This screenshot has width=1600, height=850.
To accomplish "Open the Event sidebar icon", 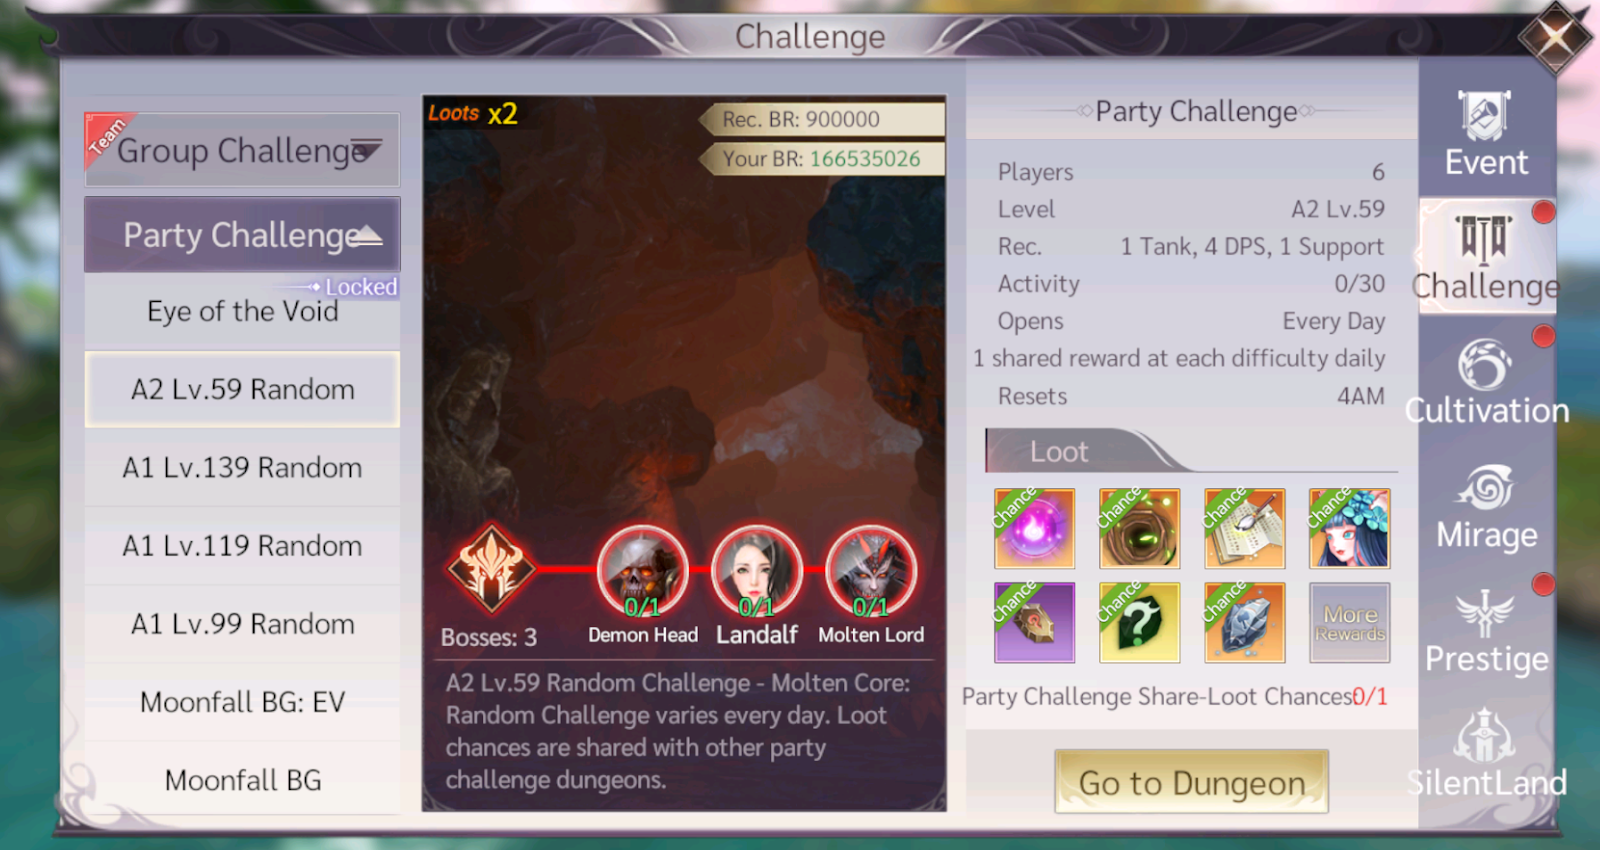I will point(1485,134).
